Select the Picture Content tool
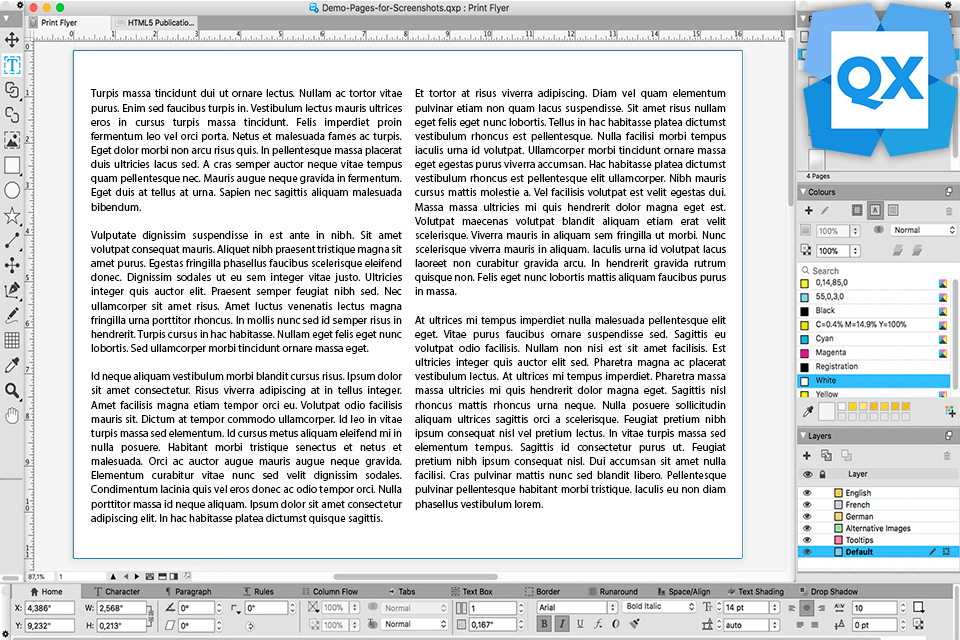960x640 pixels. click(12, 140)
